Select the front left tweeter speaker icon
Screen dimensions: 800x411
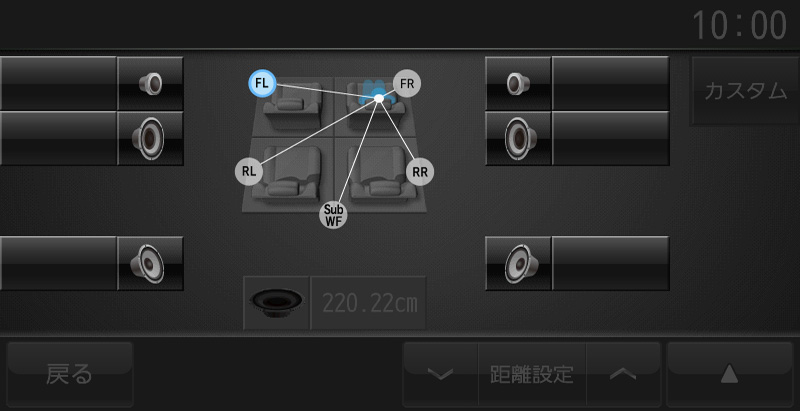pos(151,83)
